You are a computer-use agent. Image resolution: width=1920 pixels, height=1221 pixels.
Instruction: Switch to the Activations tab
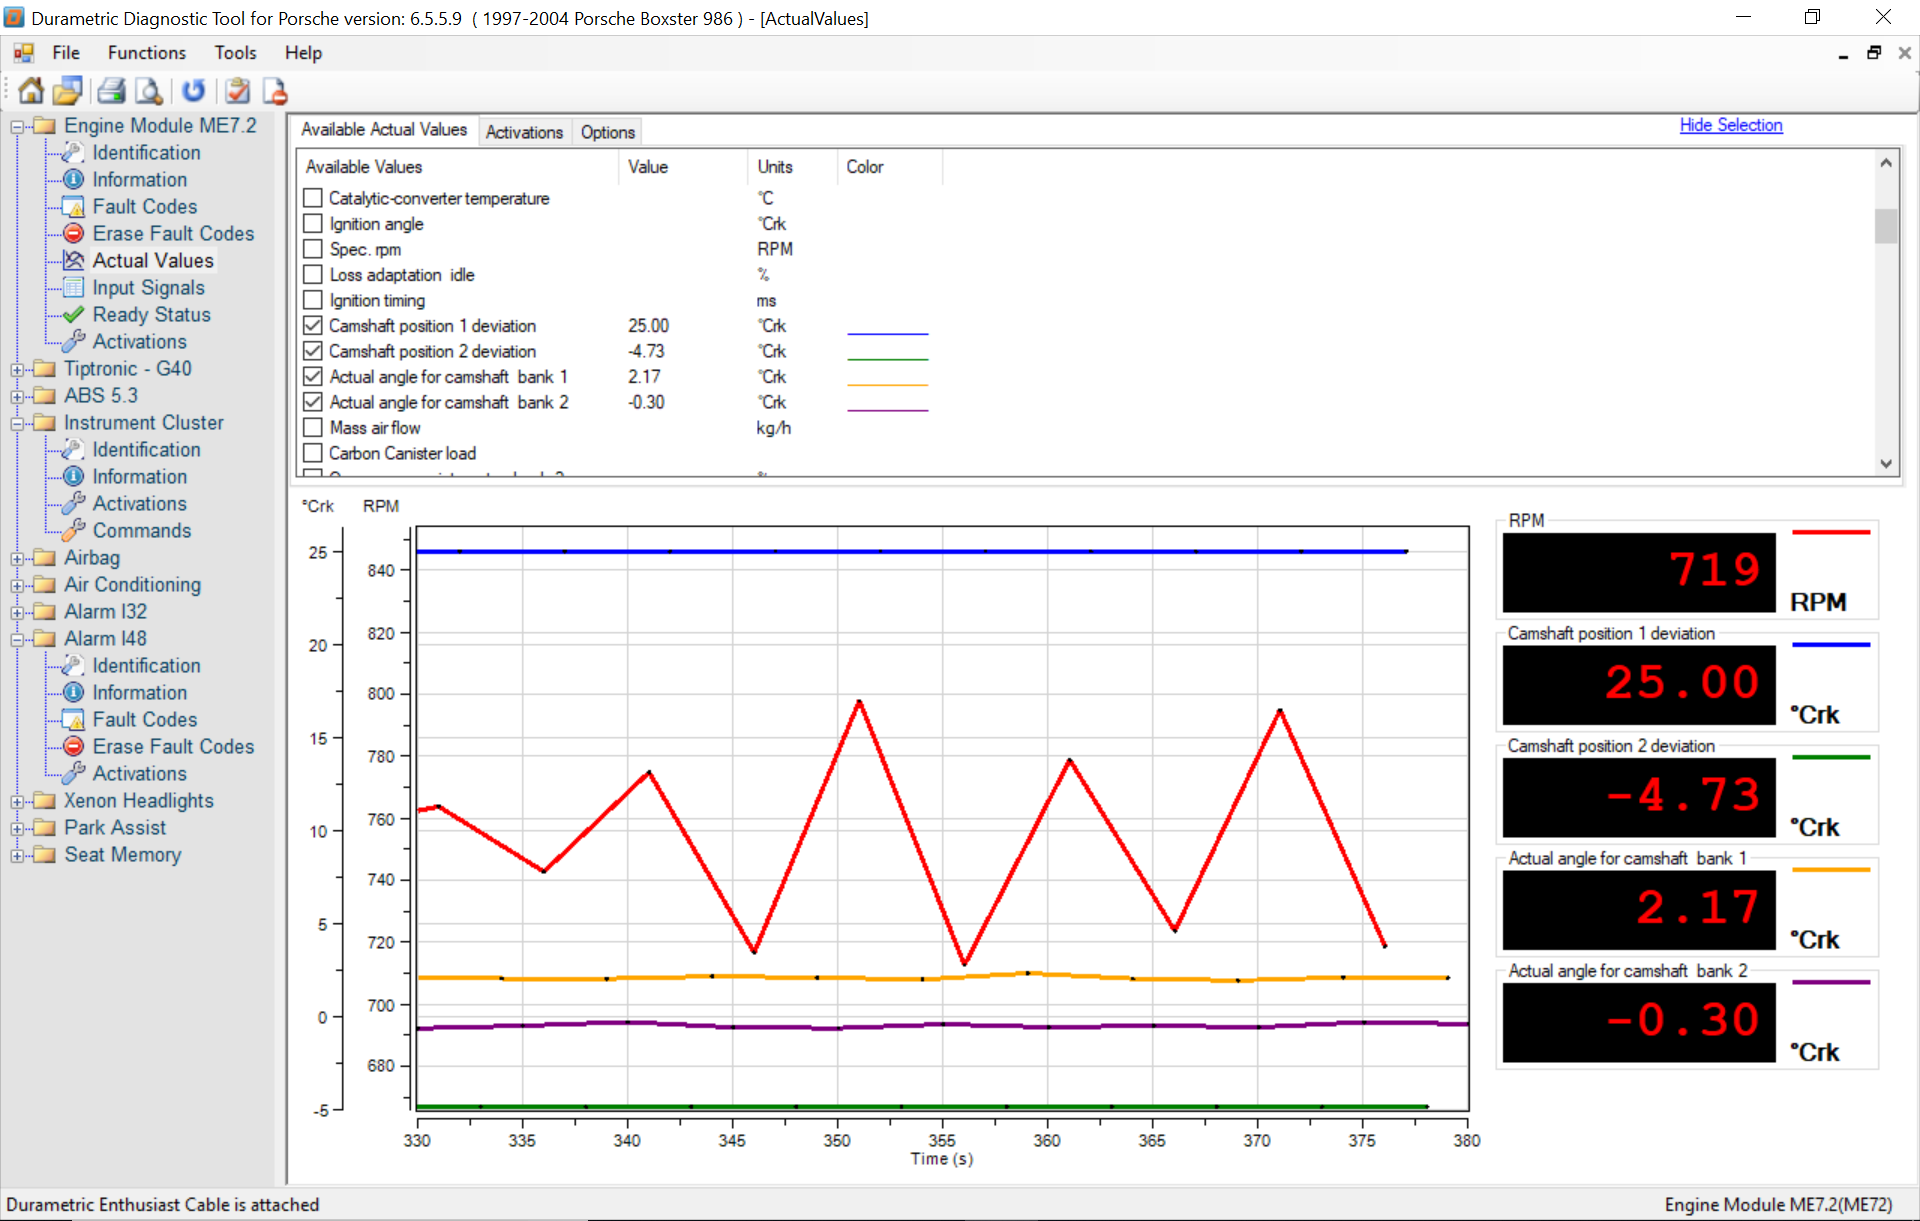tap(524, 132)
